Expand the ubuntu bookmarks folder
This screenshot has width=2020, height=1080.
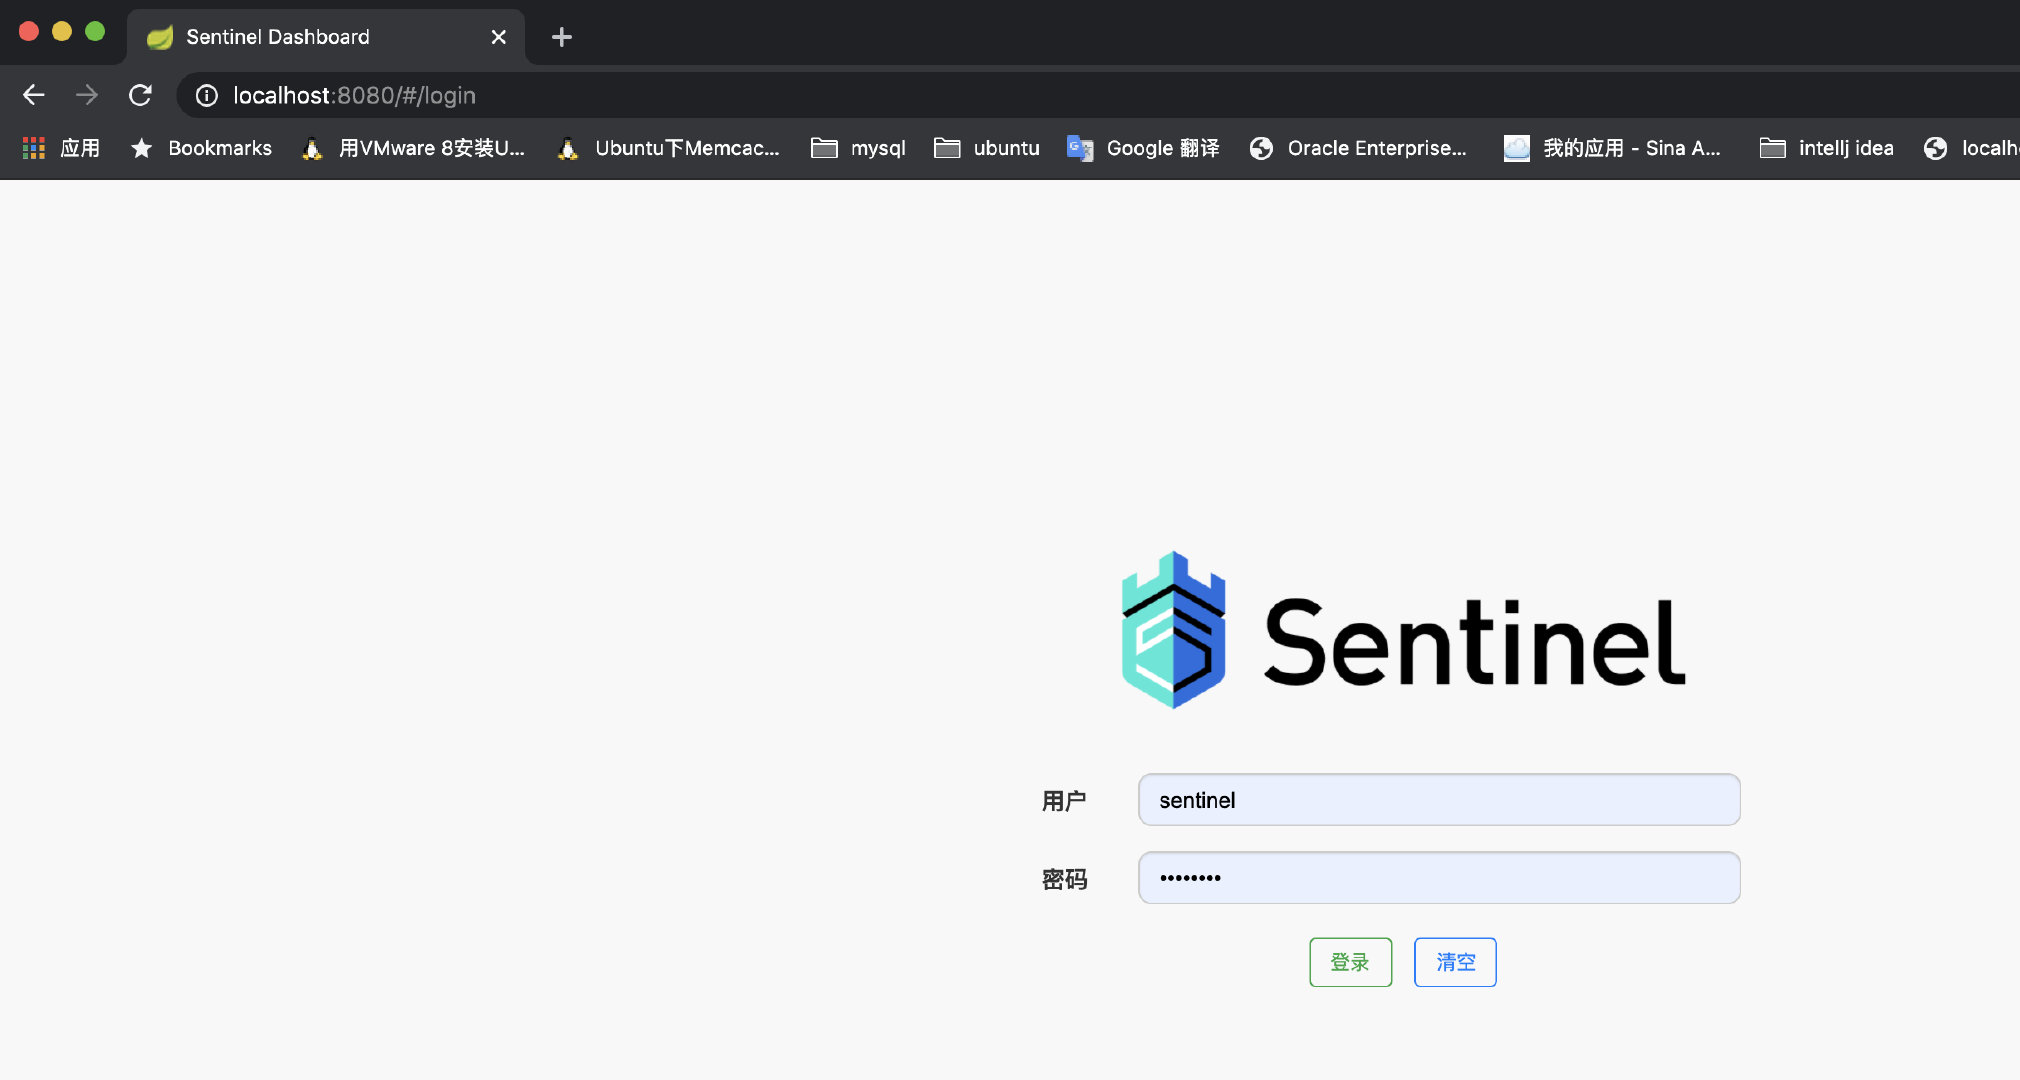(x=987, y=148)
